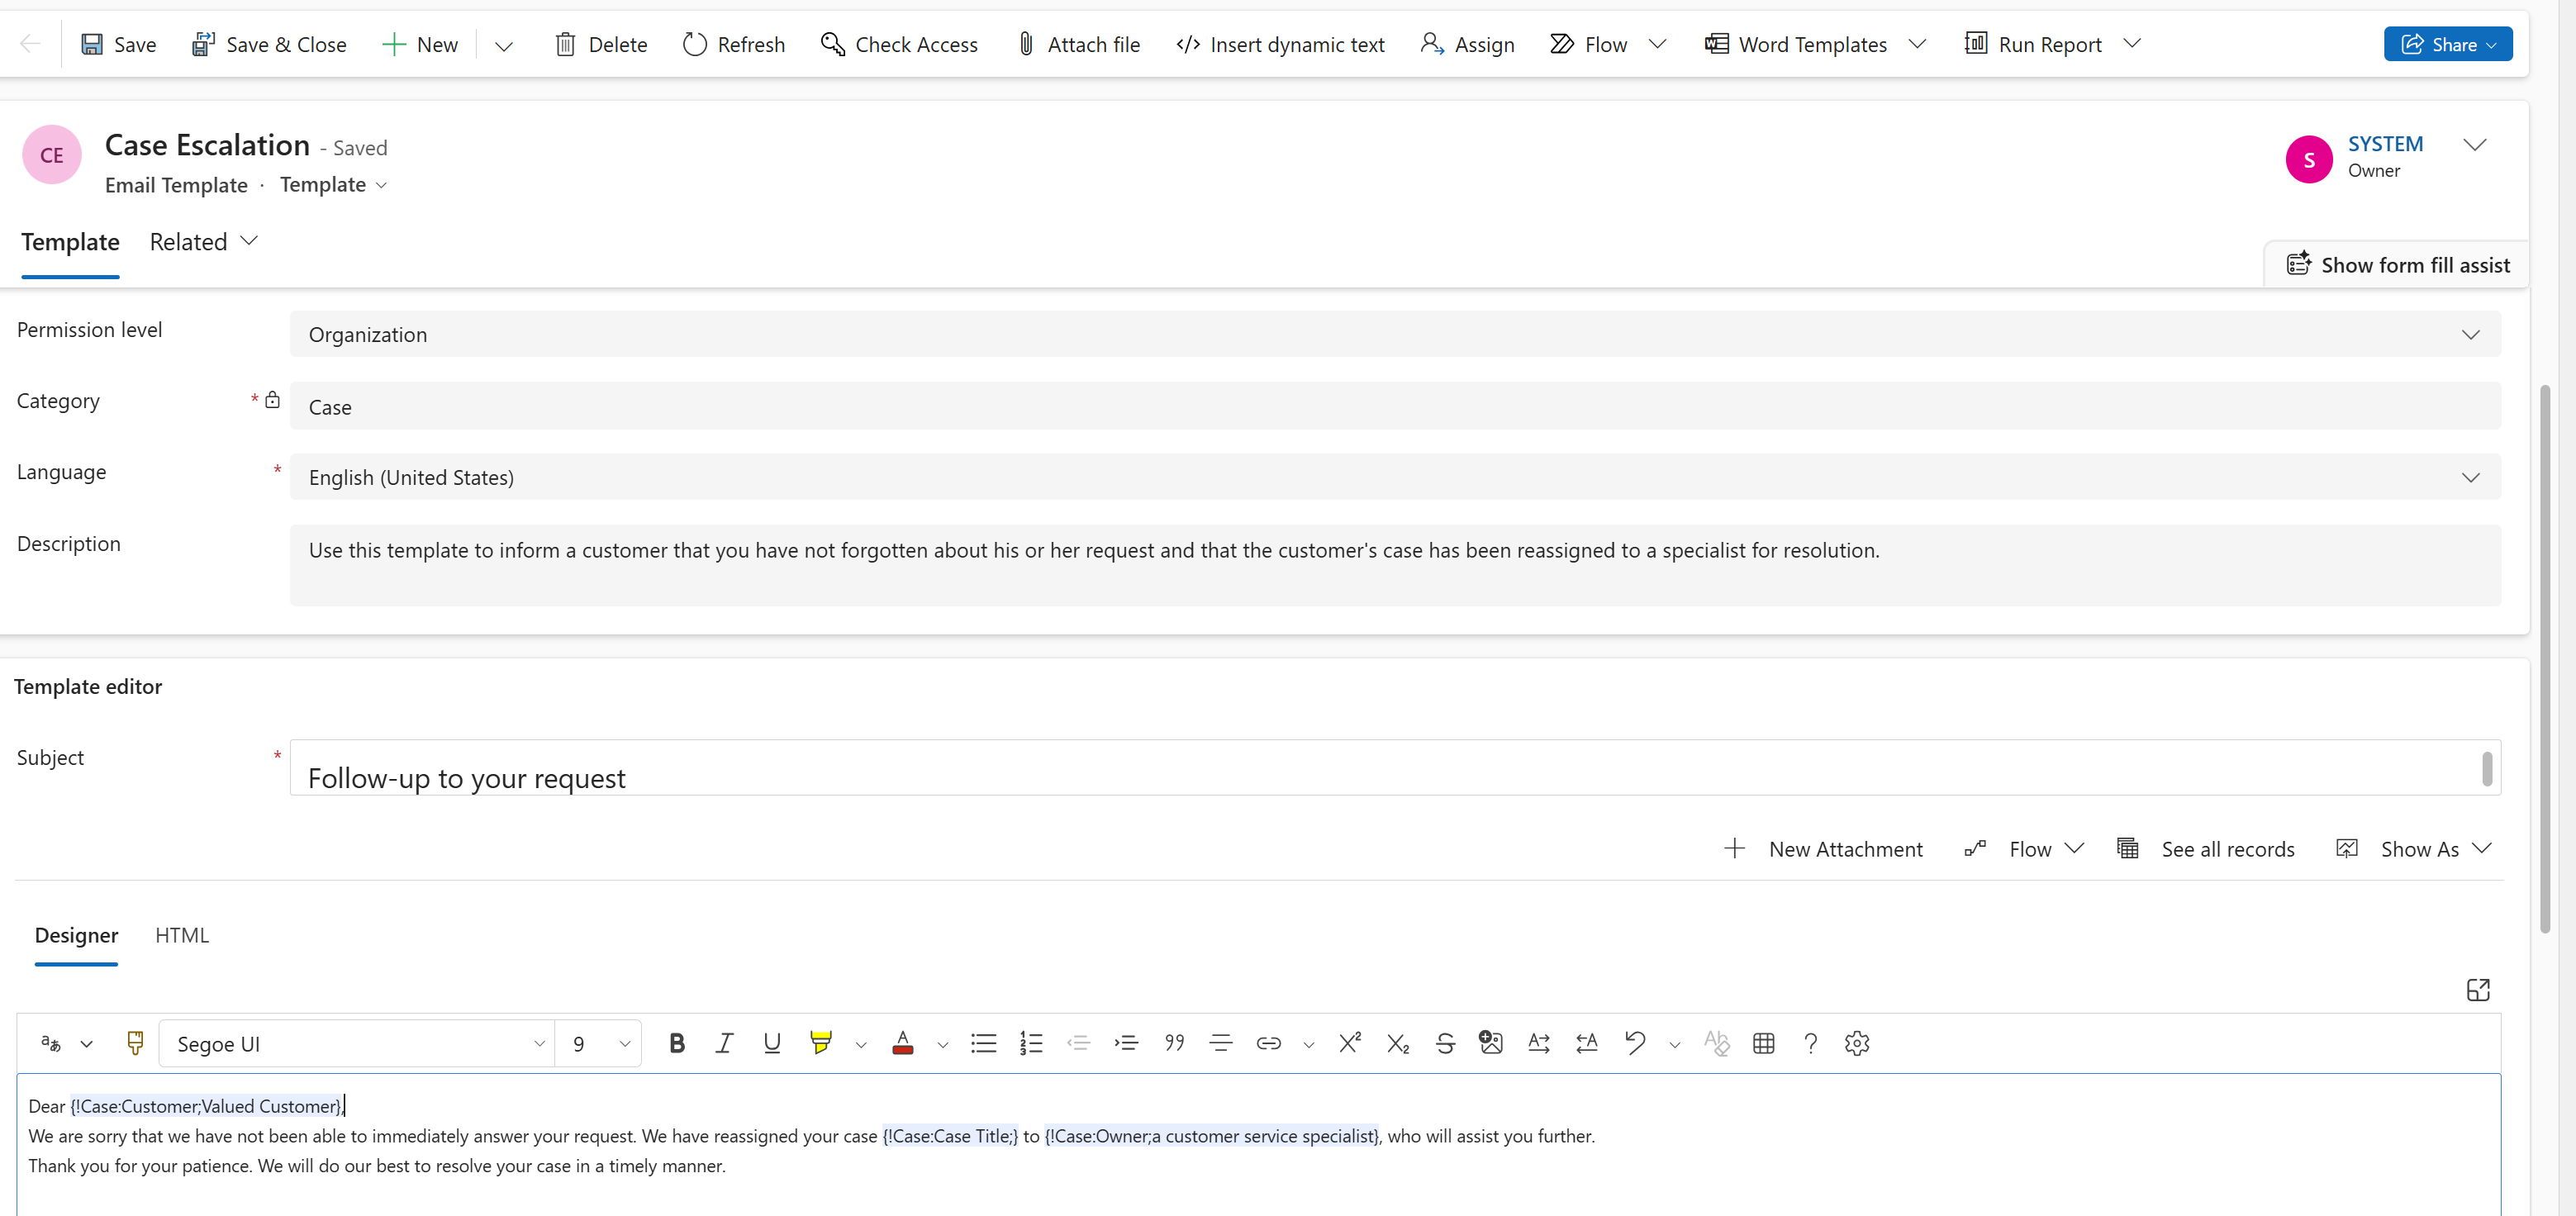Click Save & Close
The width and height of the screenshot is (2576, 1216).
pos(269,44)
